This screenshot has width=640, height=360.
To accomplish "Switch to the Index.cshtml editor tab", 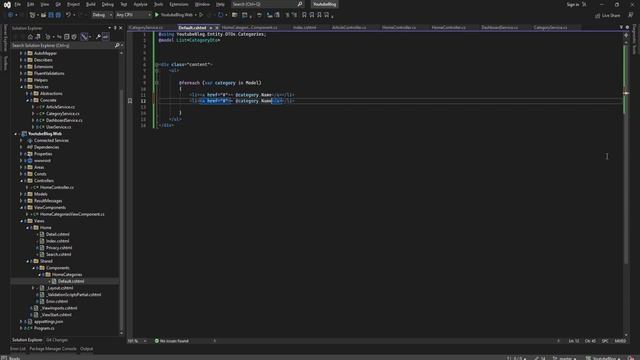I will (304, 27).
